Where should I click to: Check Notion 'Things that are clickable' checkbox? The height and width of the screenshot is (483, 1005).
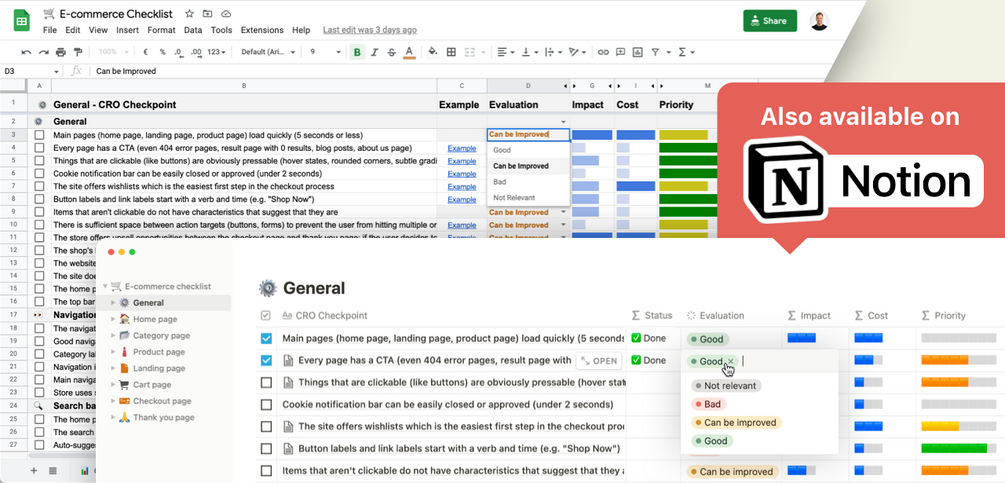[x=266, y=383]
